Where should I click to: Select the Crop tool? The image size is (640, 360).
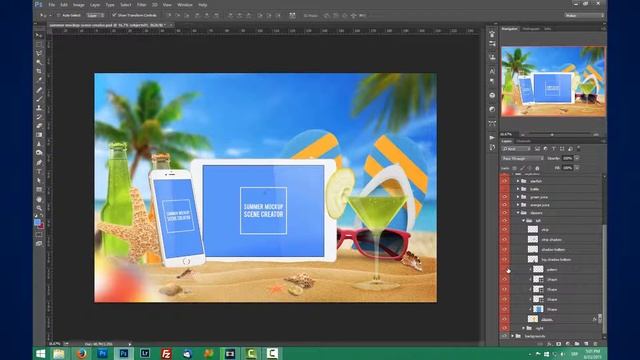39,71
